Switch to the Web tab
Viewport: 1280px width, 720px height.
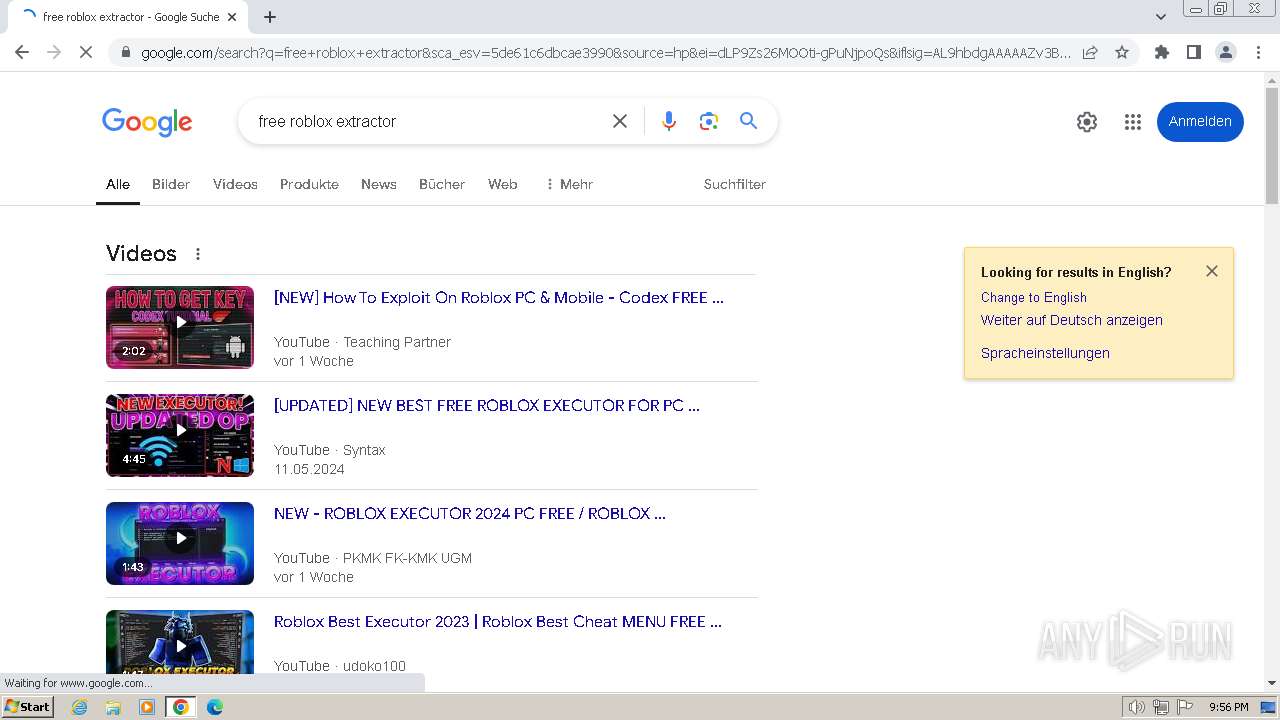click(x=503, y=184)
